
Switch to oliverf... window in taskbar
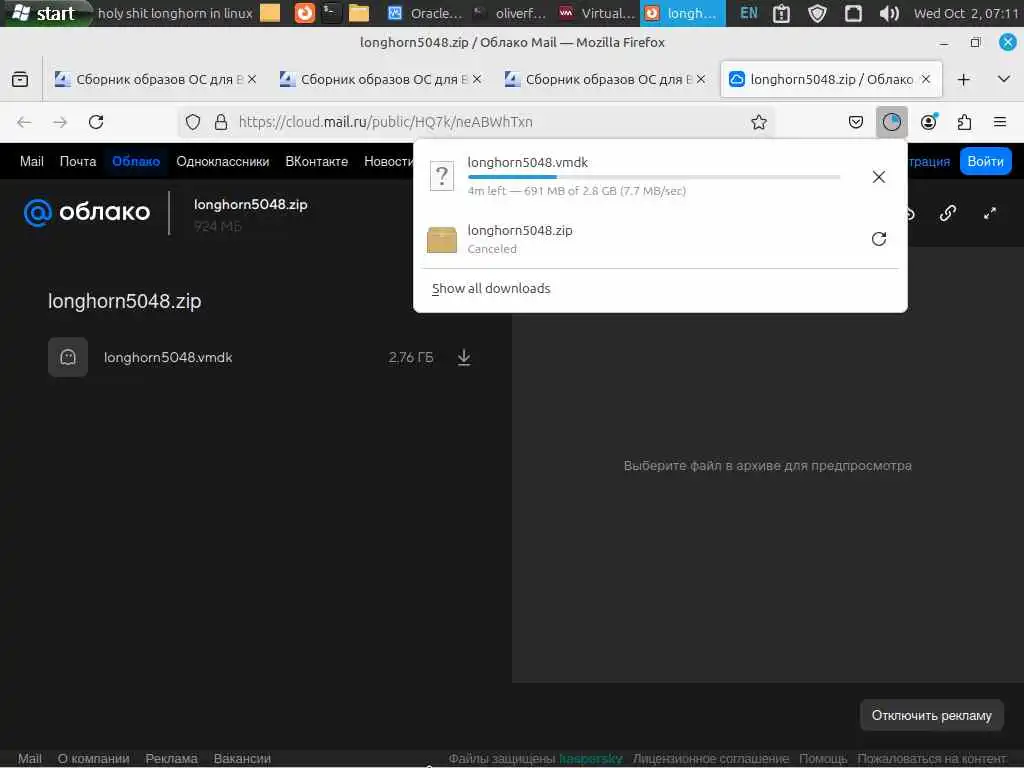click(x=511, y=13)
